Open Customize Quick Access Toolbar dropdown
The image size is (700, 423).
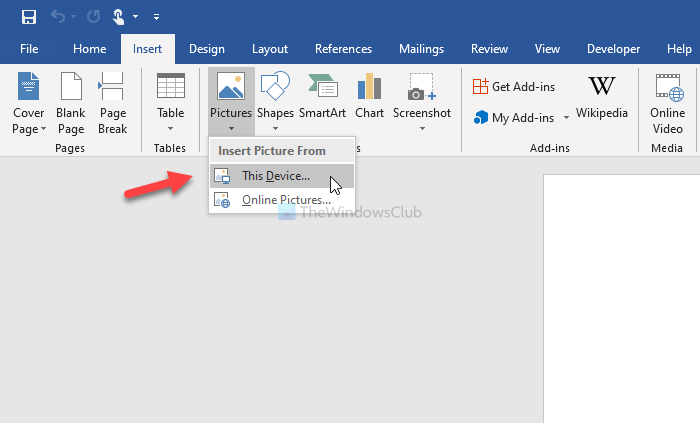tap(157, 17)
